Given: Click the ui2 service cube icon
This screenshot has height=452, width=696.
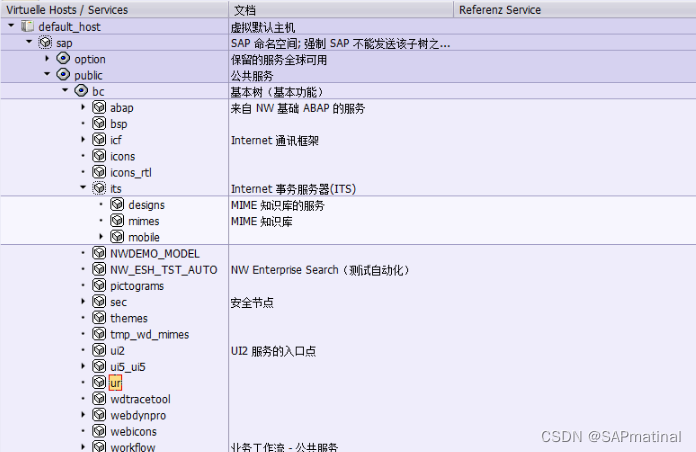Looking at the screenshot, I should pyautogui.click(x=99, y=350).
